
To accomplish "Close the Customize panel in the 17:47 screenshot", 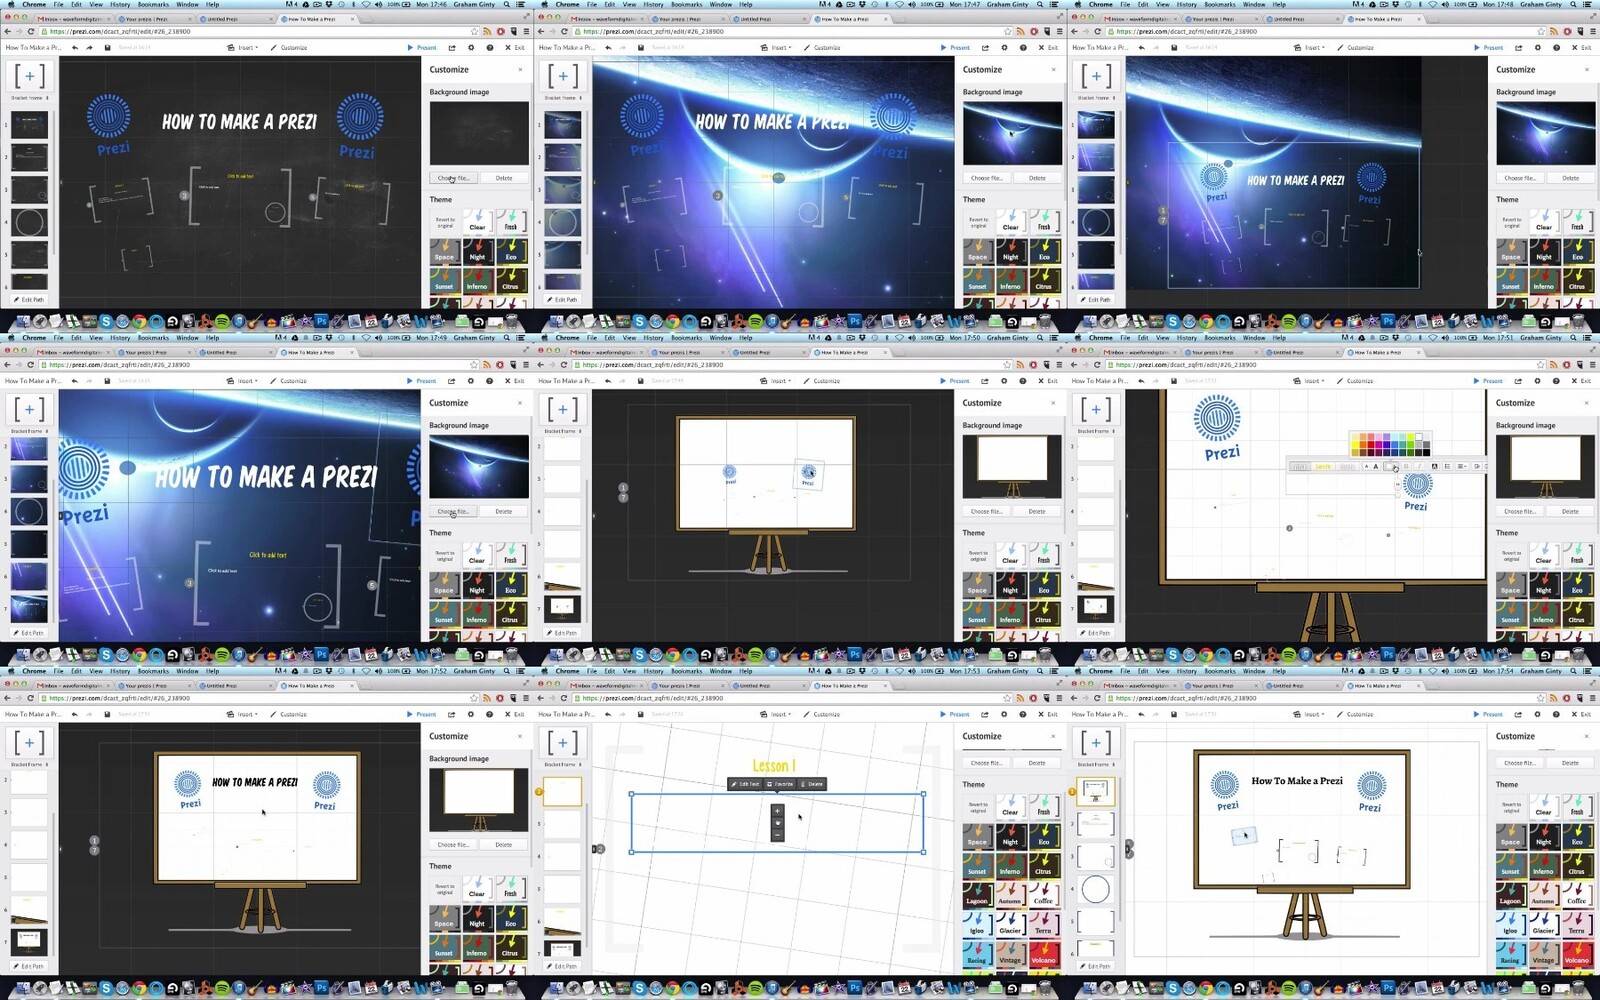I will point(1053,70).
